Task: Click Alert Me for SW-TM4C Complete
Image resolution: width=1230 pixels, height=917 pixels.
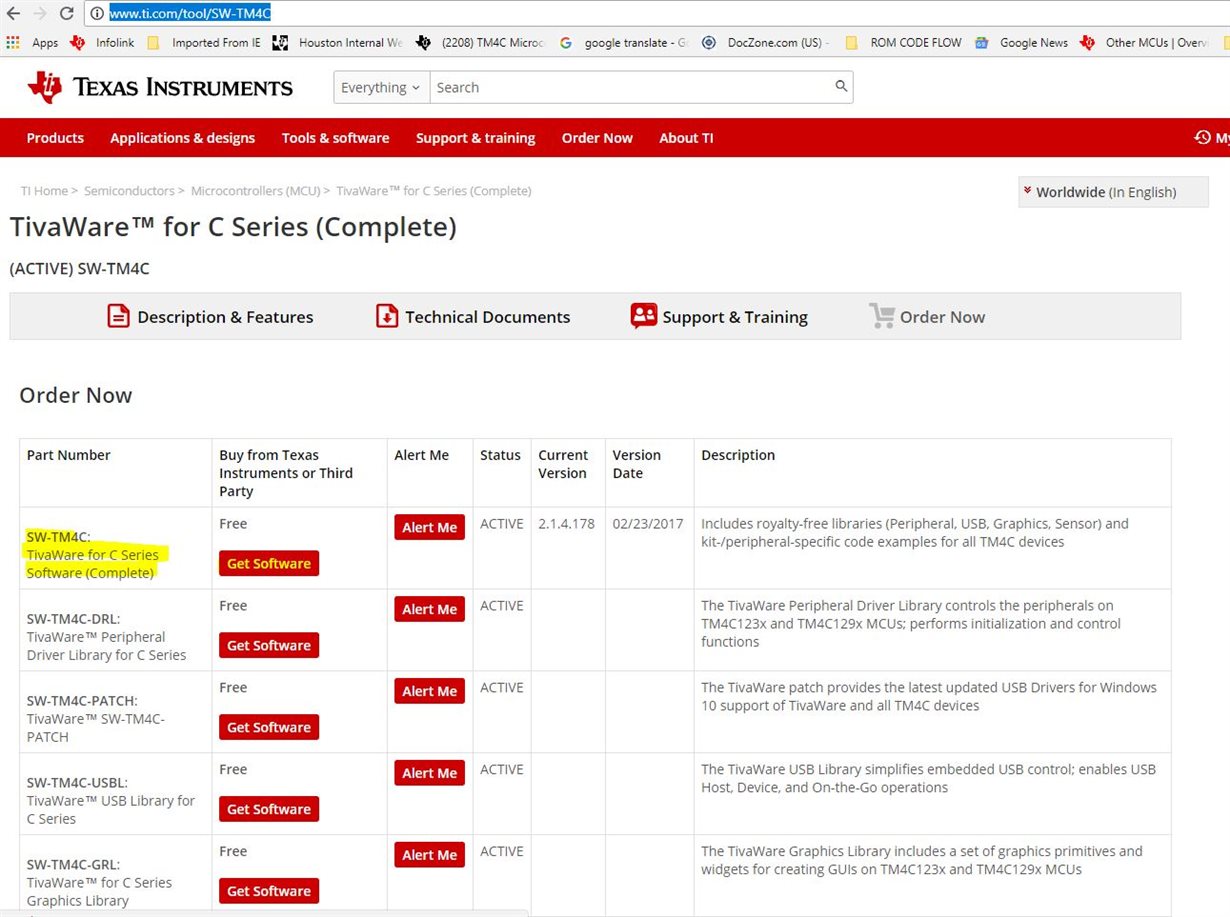Action: coord(430,528)
